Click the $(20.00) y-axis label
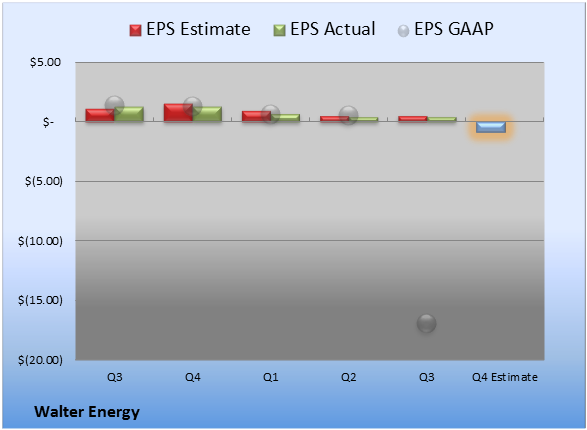 pyautogui.click(x=40, y=360)
